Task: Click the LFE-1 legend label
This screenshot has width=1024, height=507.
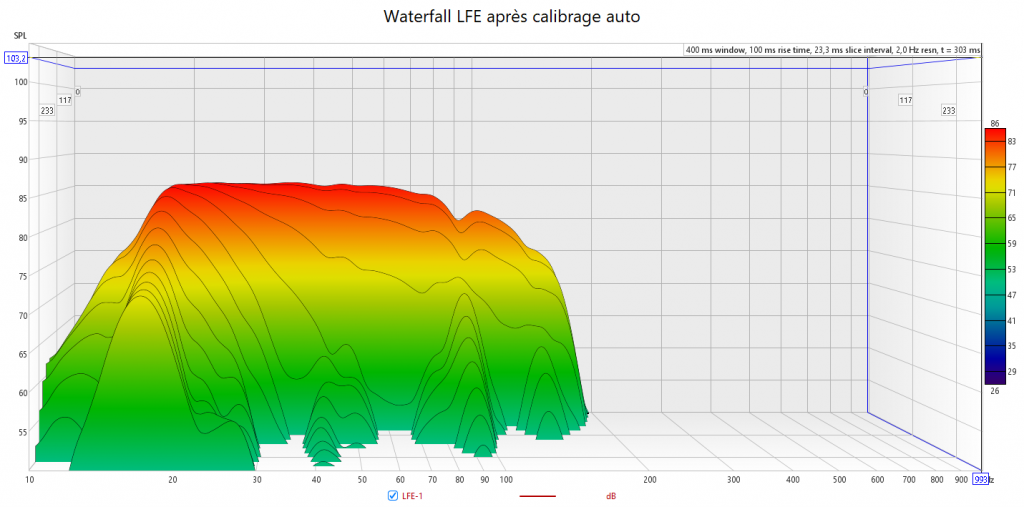Action: pos(411,496)
